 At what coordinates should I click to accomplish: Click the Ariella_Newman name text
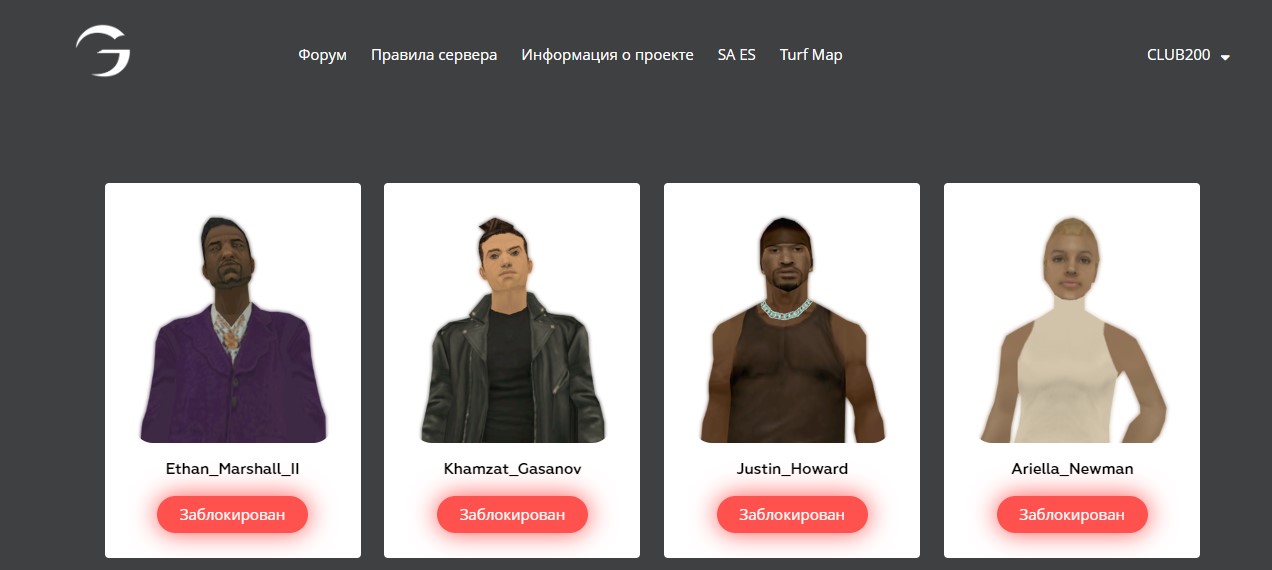tap(1072, 468)
